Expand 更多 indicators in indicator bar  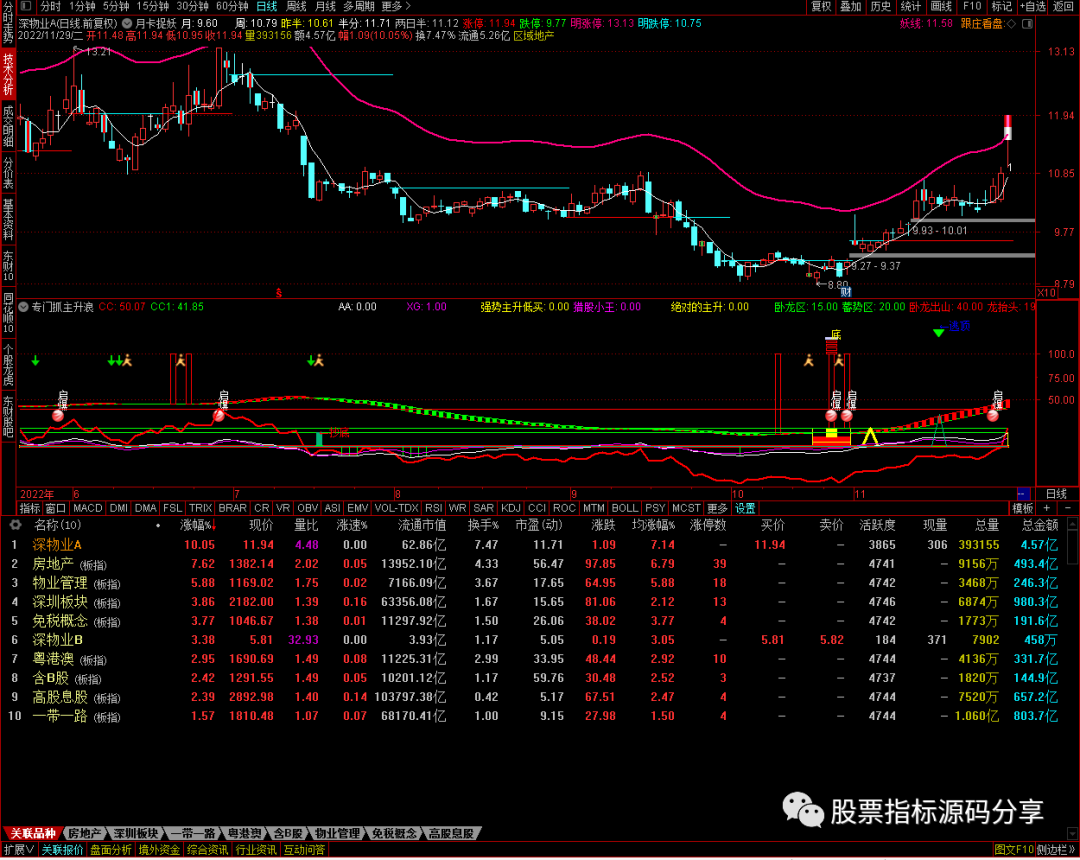point(717,508)
